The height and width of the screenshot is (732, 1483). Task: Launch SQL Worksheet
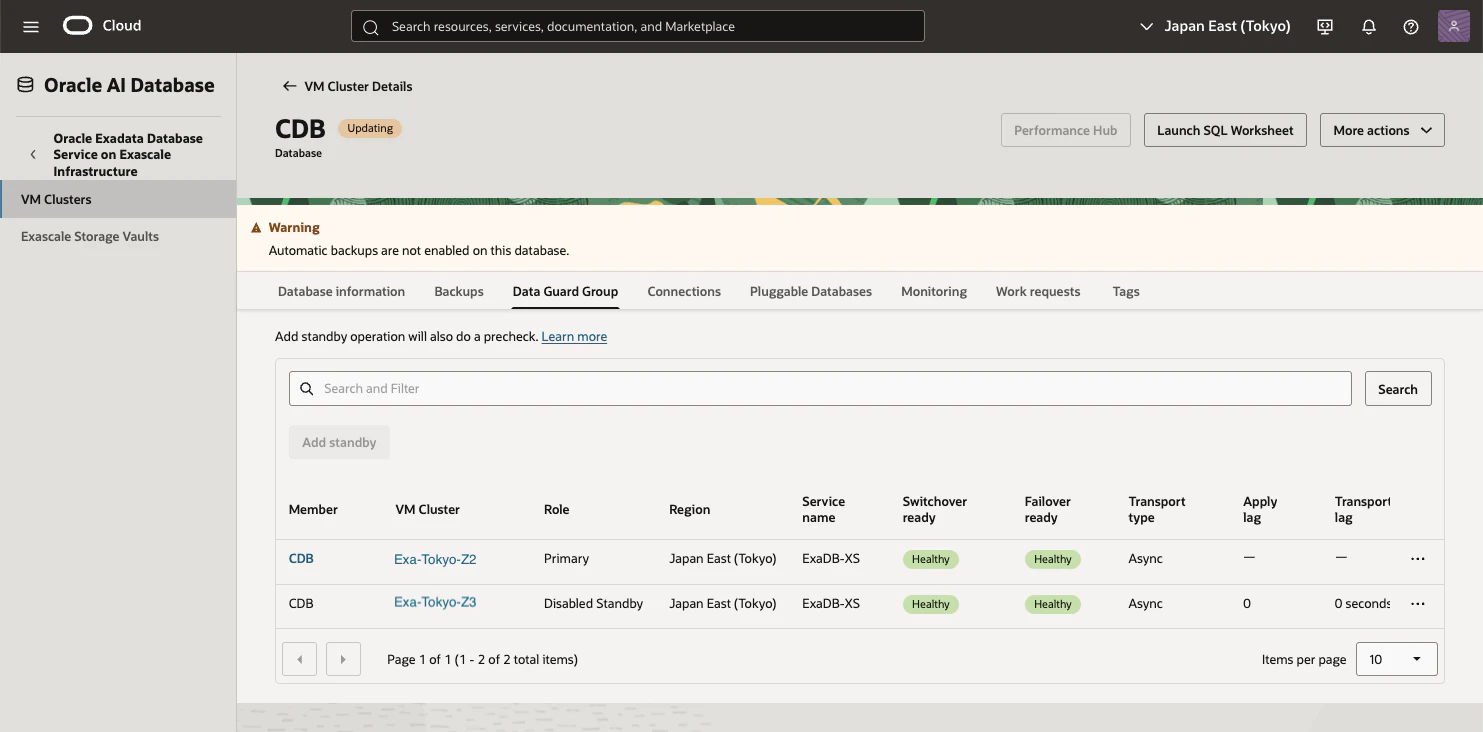tap(1225, 130)
